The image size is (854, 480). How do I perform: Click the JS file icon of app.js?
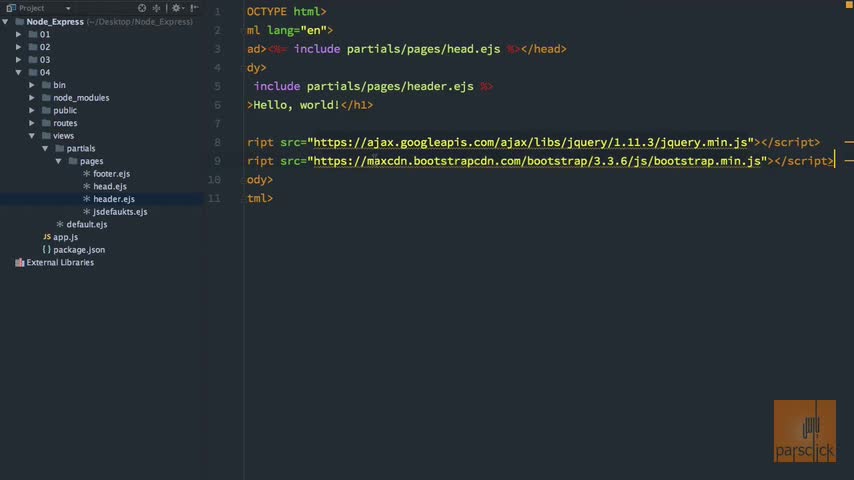coord(47,237)
